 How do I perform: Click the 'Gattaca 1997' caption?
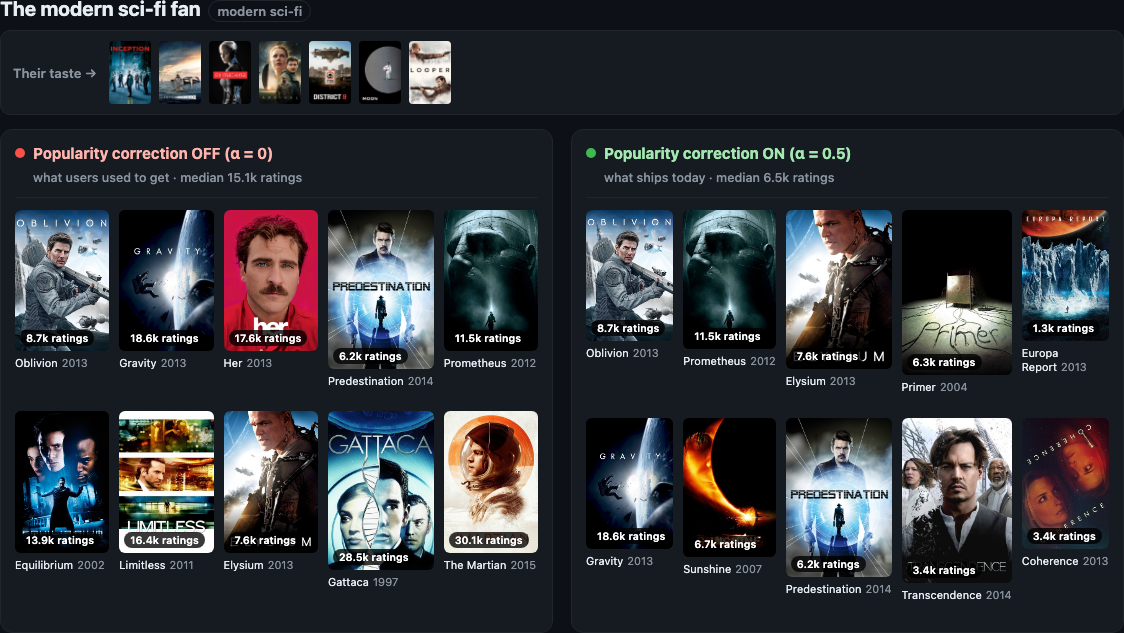pos(363,582)
